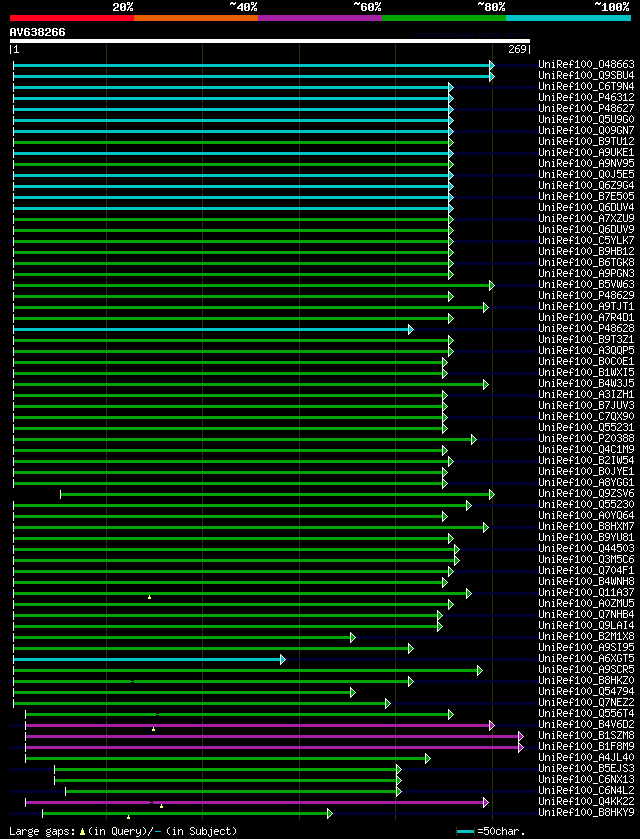Screen dimensions: 640x839
Task: Click the UniRef100_Q55230 label
Action: click(586, 504)
